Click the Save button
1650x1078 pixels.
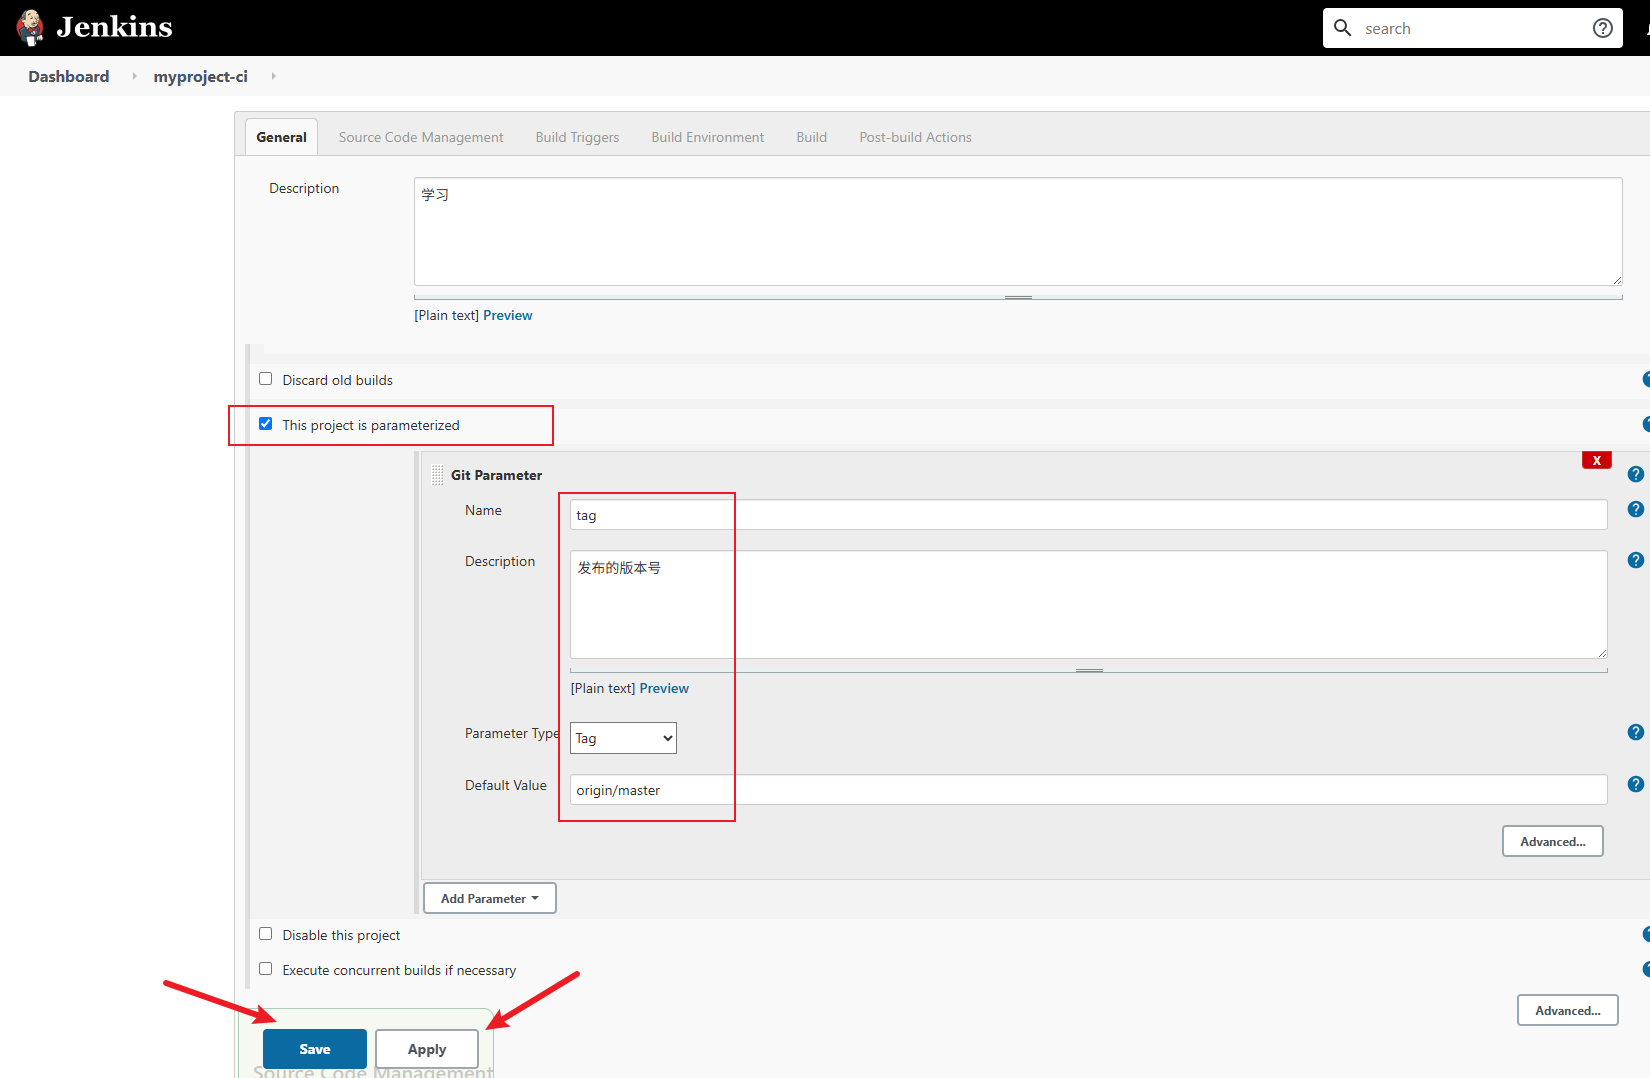click(x=315, y=1049)
